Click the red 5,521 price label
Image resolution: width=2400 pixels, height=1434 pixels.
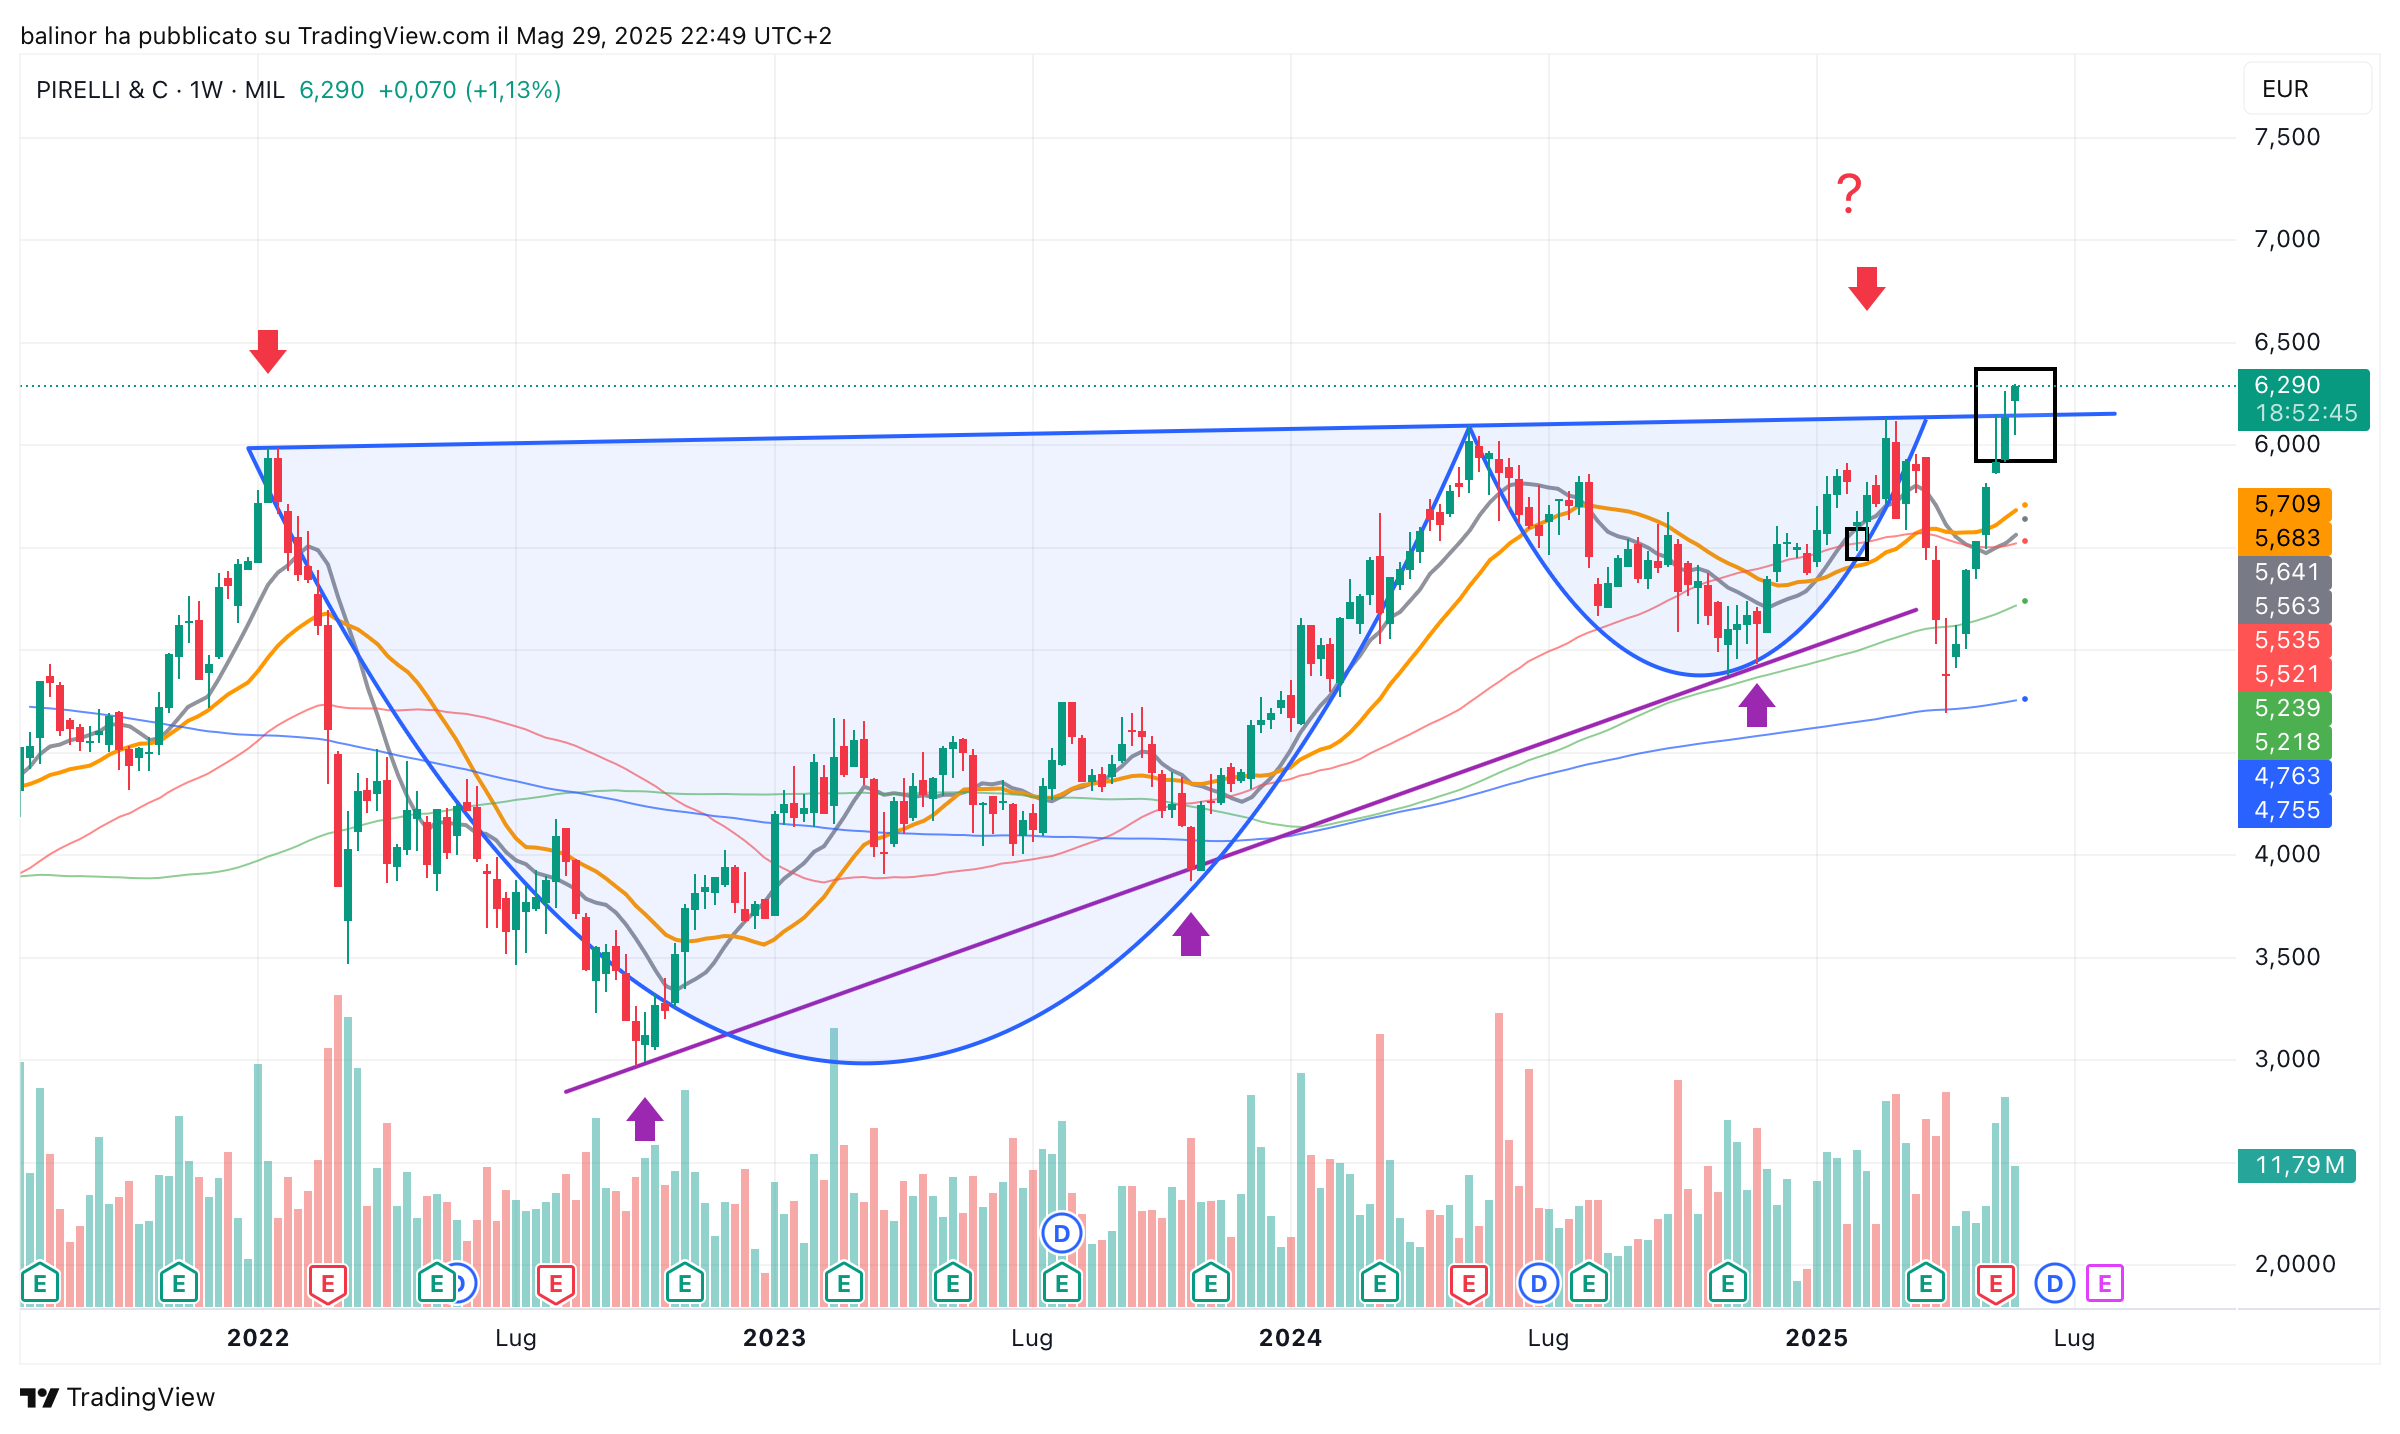coord(2285,674)
